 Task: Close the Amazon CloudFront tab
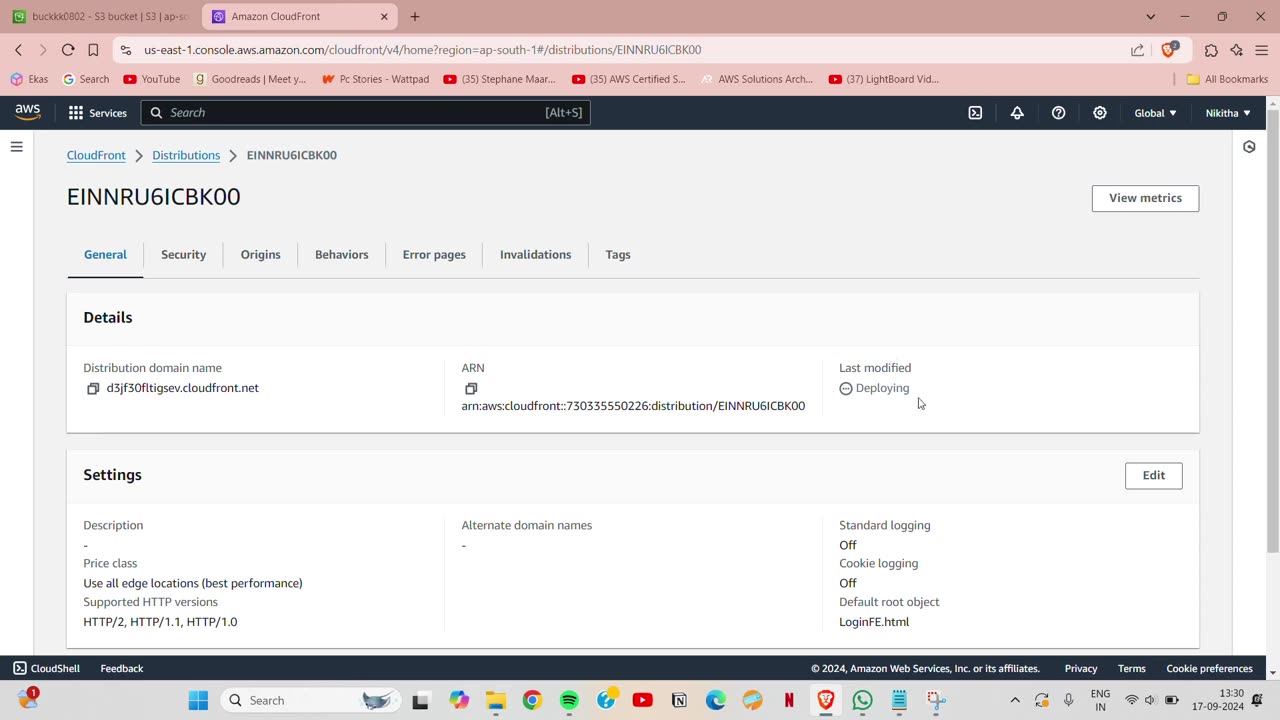coord(384,16)
